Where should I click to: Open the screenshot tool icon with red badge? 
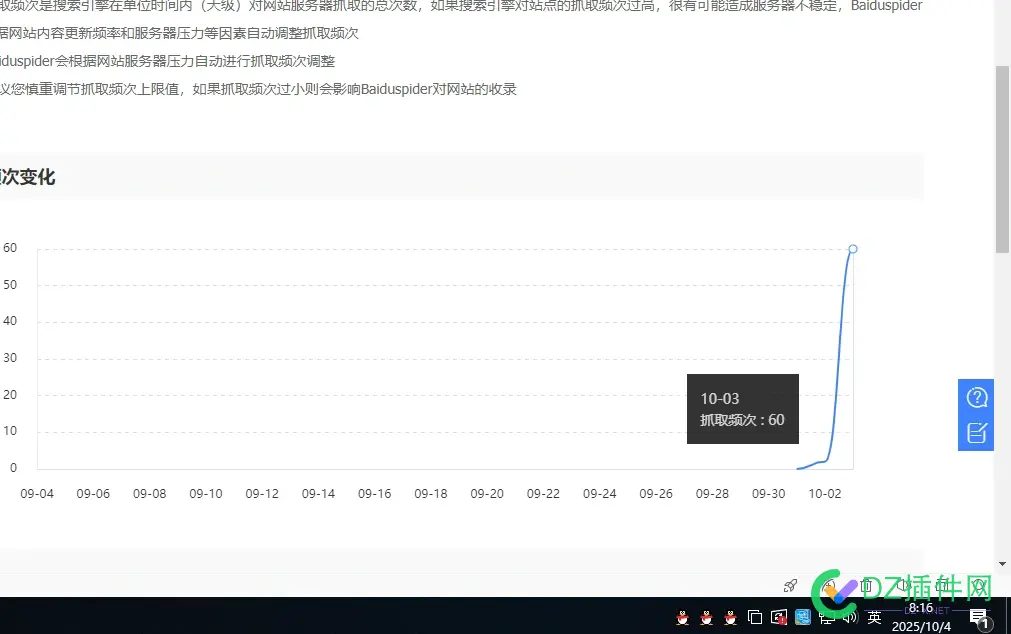point(779,617)
